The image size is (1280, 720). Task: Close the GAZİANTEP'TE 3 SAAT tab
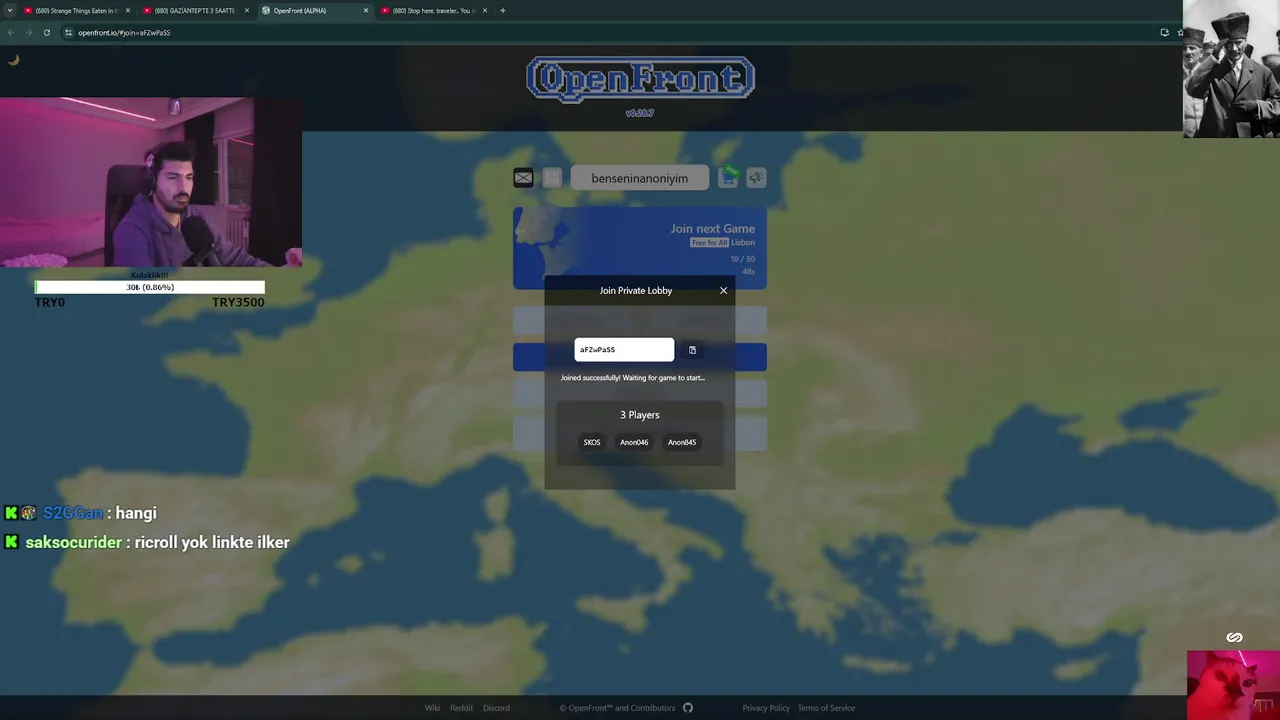pos(247,10)
